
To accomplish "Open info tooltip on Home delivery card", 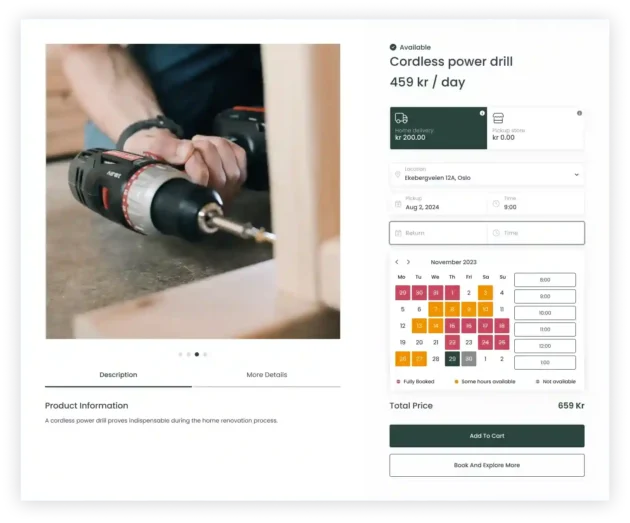I will (x=482, y=113).
